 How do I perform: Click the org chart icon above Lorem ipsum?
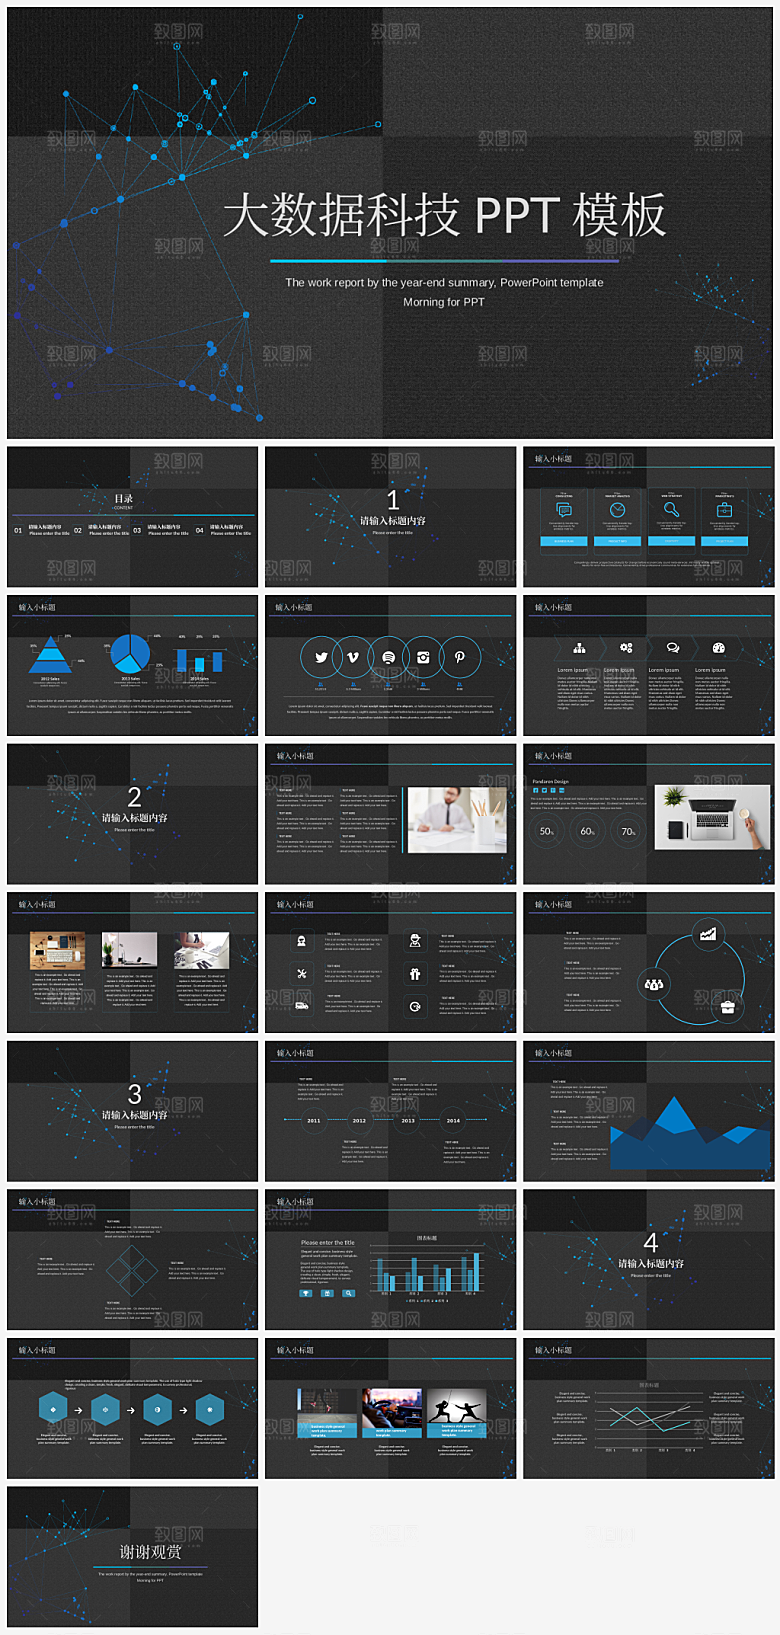tap(579, 648)
